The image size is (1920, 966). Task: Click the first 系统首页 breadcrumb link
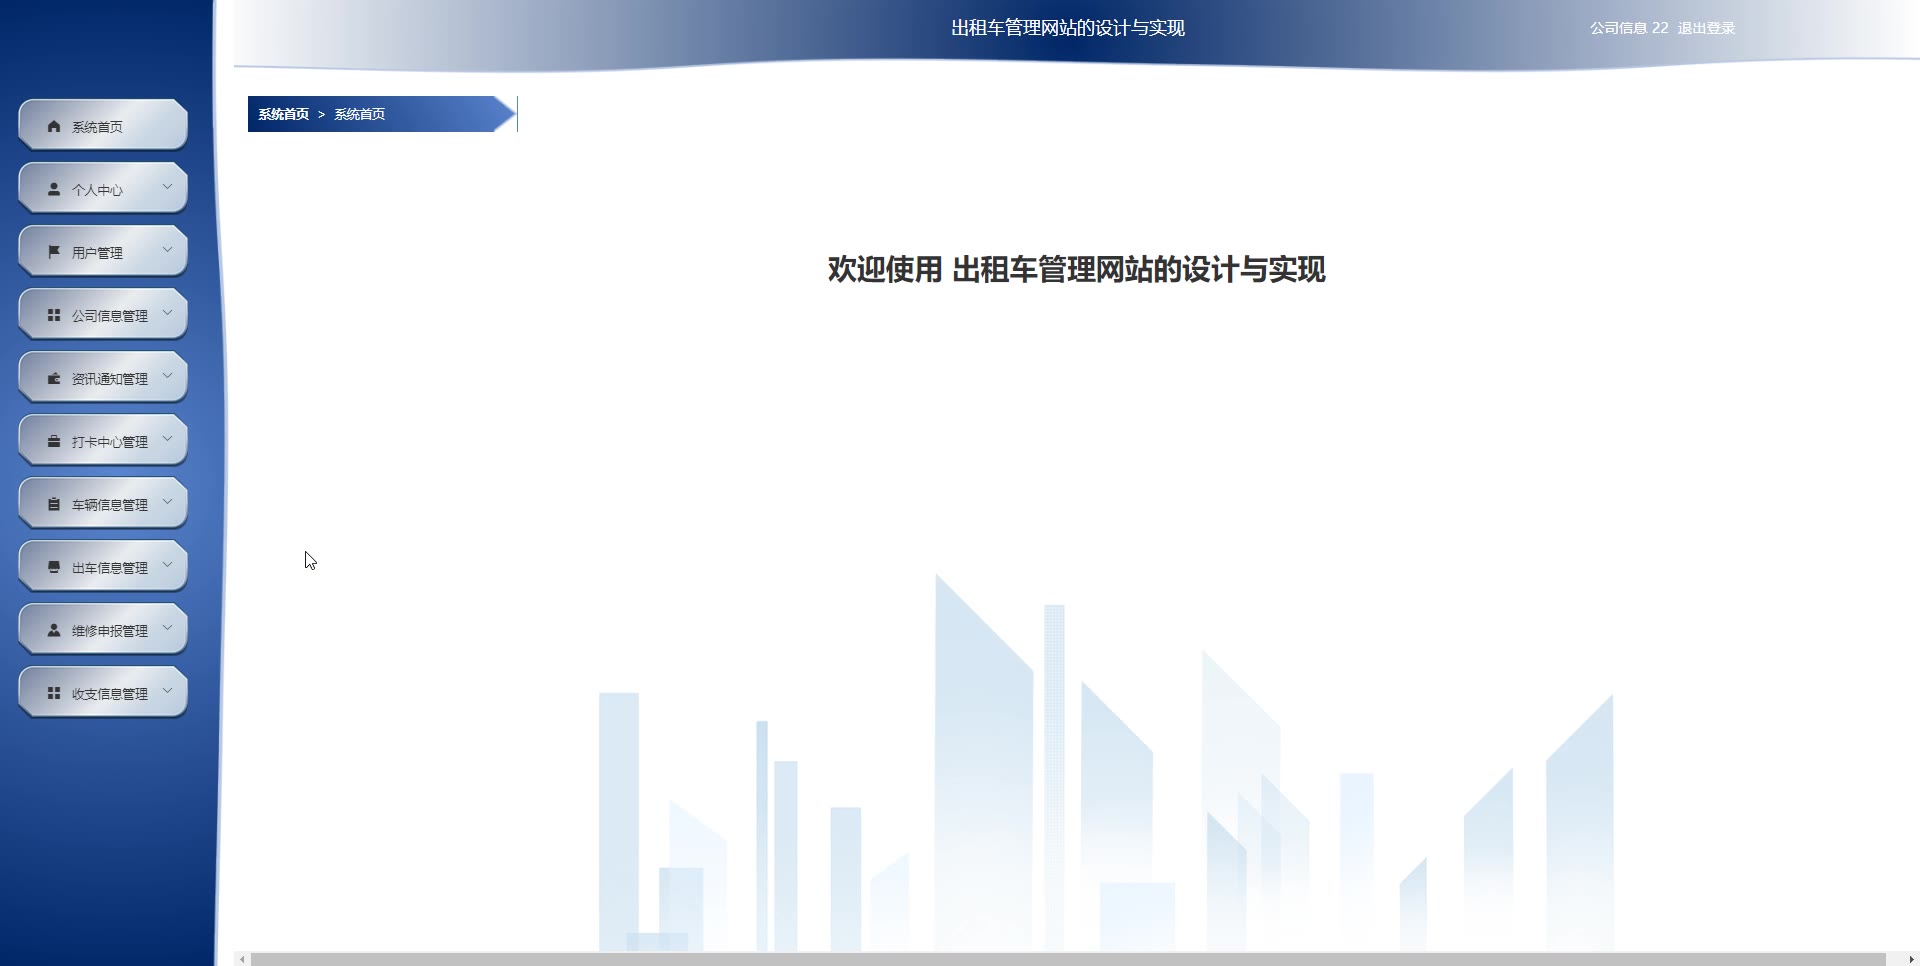pyautogui.click(x=284, y=114)
